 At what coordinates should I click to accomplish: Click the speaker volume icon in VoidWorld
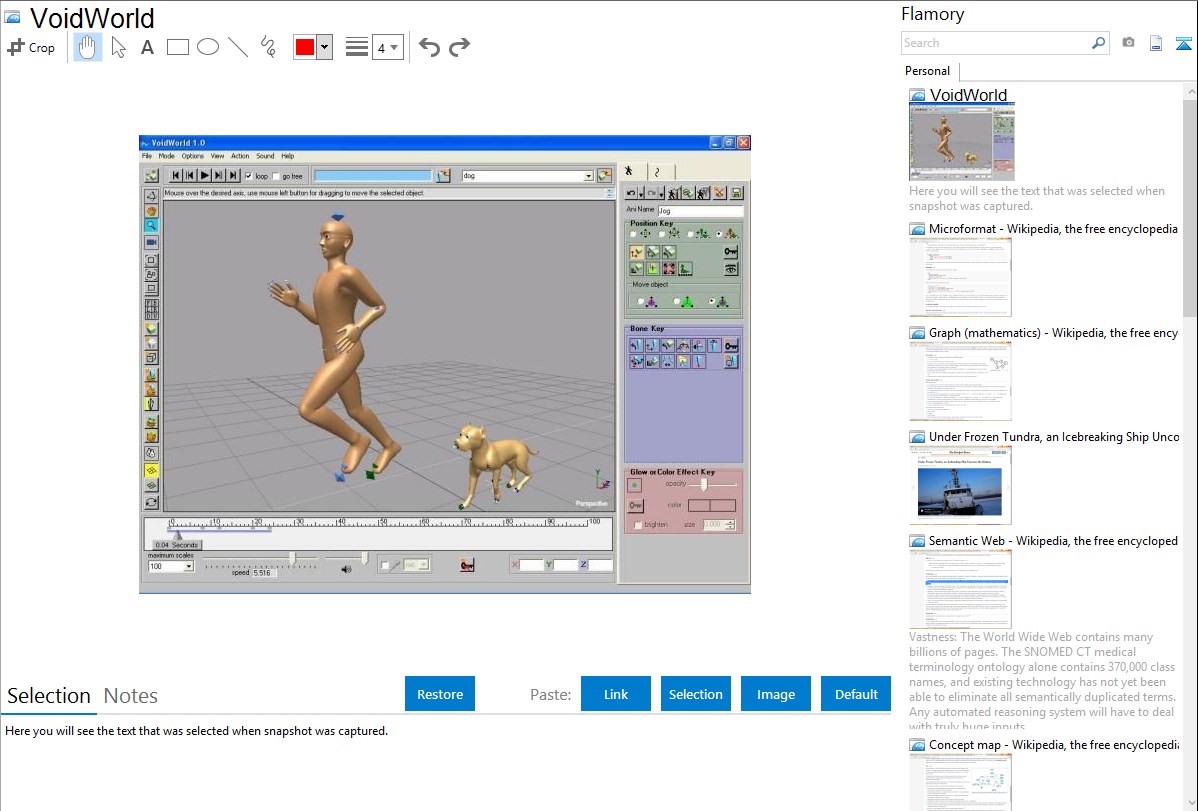pyautogui.click(x=346, y=569)
